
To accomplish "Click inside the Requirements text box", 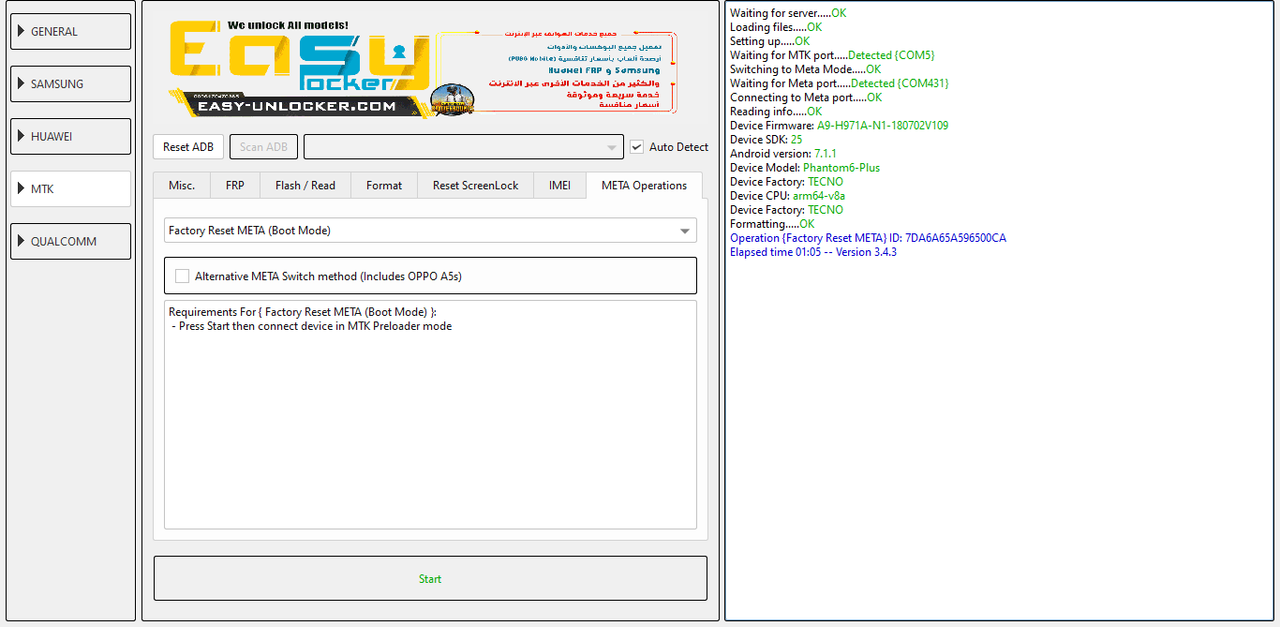I will [x=430, y=415].
